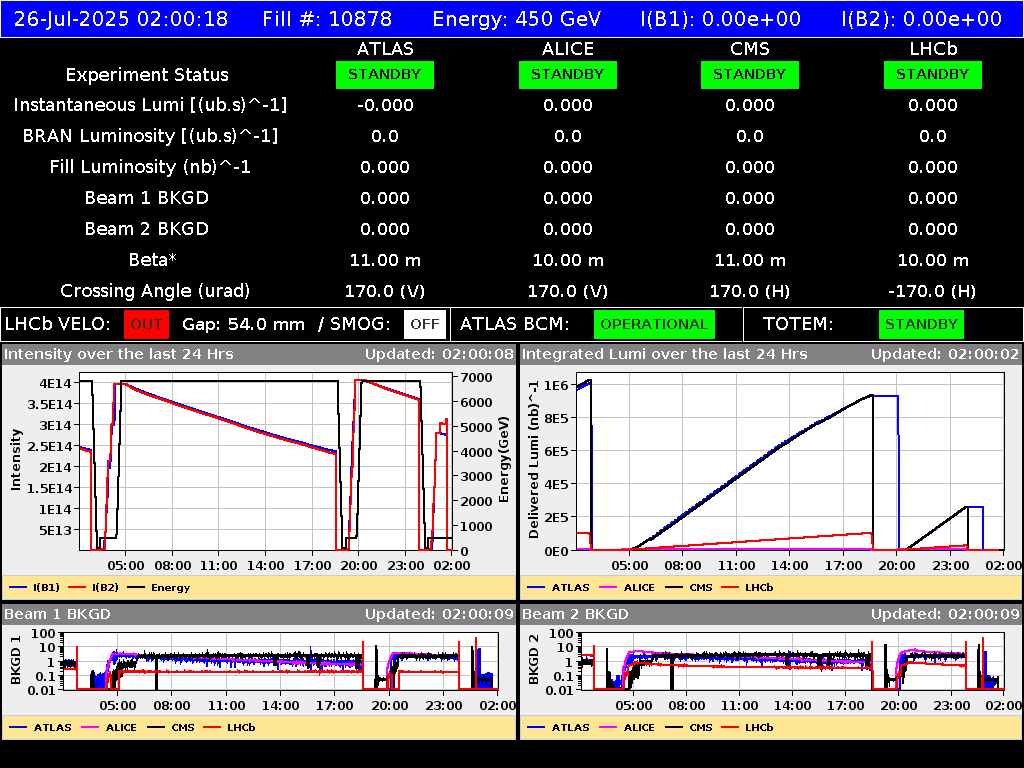The width and height of the screenshot is (1024, 768).
Task: Click ATLAS legend in Beam 1 BKGD plot
Action: 40,728
